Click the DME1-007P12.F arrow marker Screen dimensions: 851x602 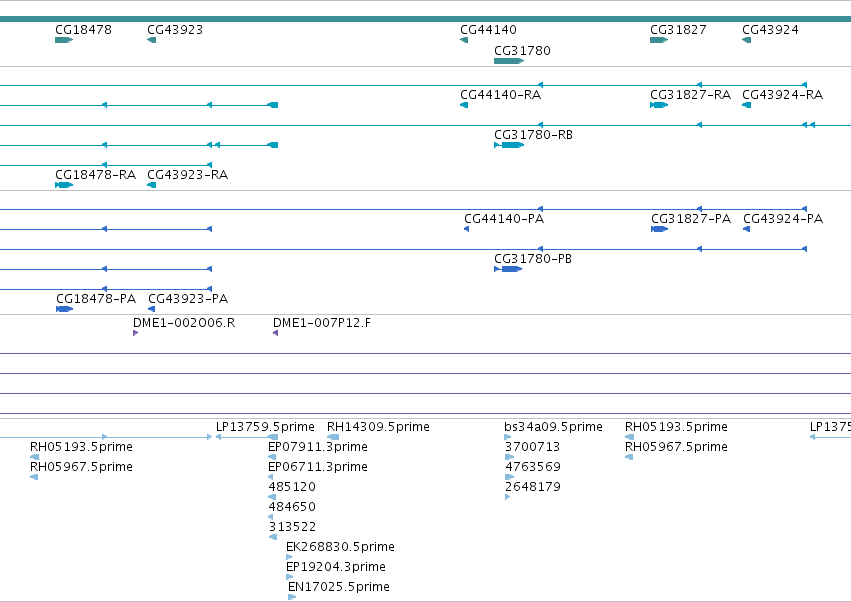(x=276, y=333)
